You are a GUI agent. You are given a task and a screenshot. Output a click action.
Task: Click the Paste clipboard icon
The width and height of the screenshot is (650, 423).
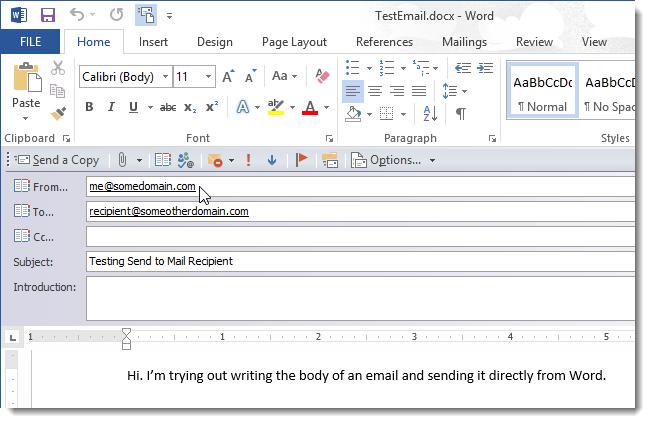[x=27, y=78]
